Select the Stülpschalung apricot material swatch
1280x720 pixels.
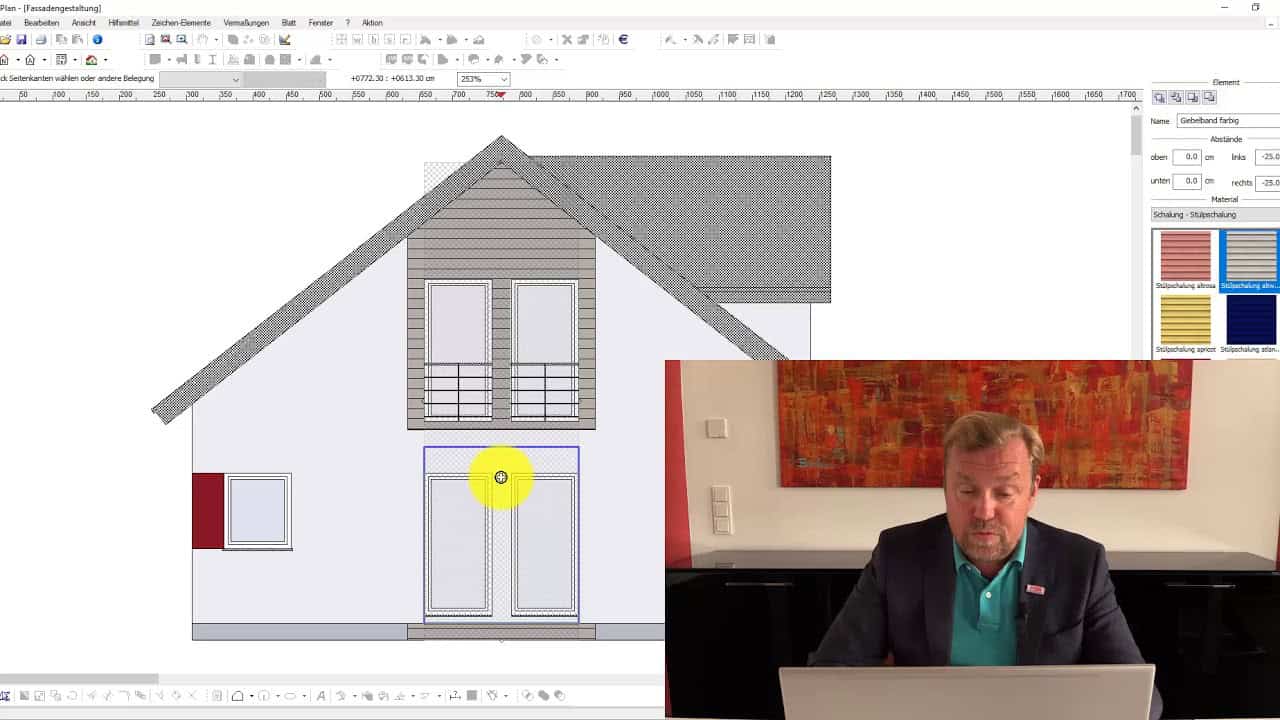click(1185, 321)
